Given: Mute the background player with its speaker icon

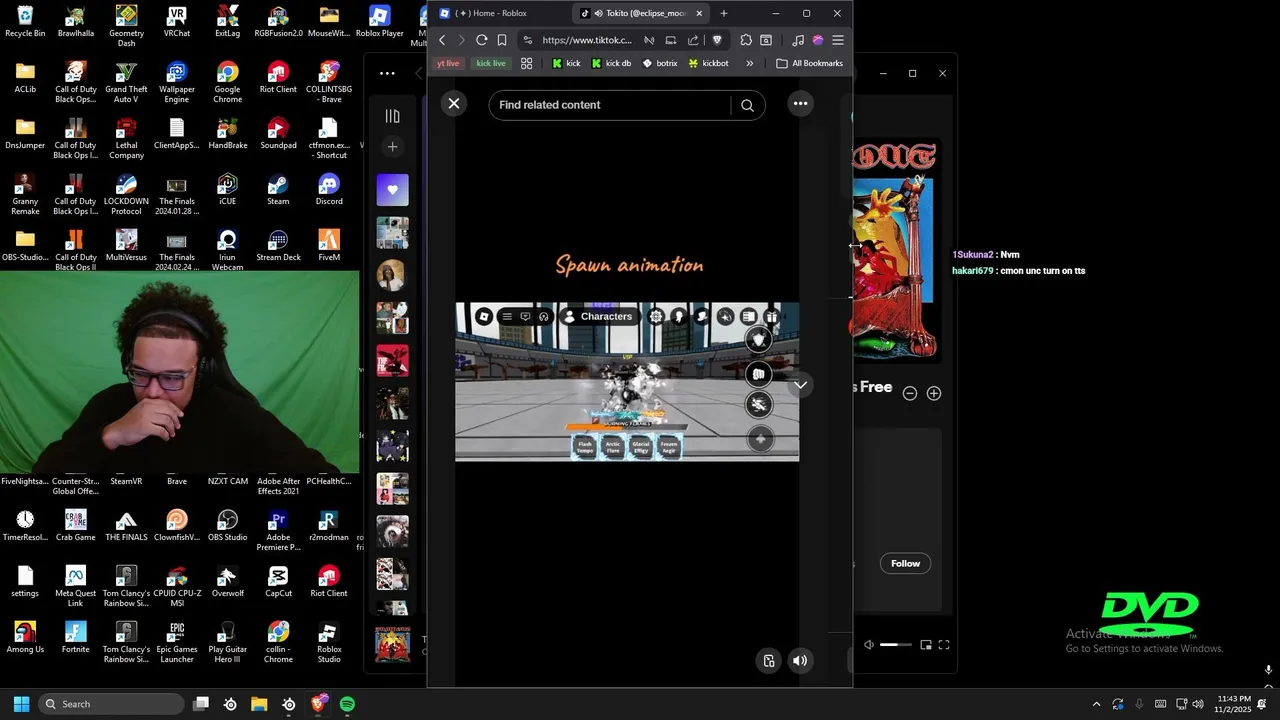Looking at the screenshot, I should pyautogui.click(x=868, y=645).
